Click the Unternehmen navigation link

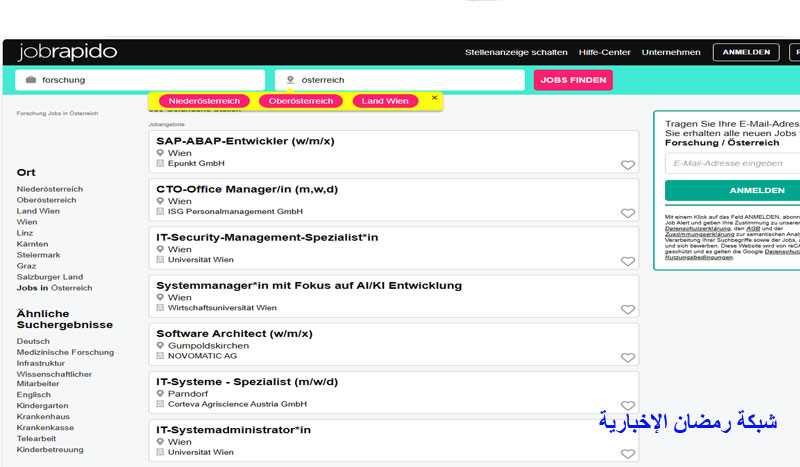coord(671,52)
